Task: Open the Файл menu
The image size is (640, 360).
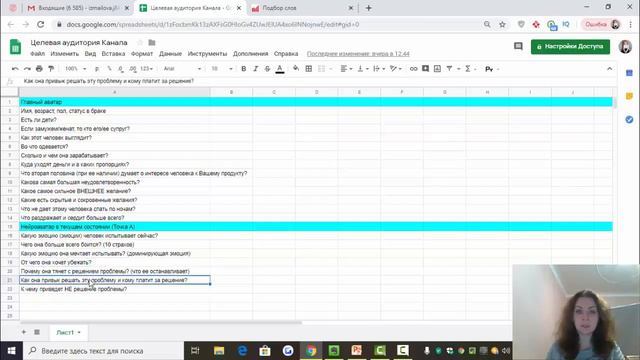Action: 38,53
